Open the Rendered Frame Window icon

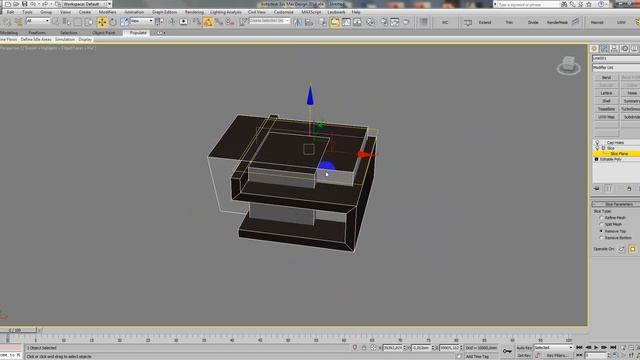pos(395,22)
